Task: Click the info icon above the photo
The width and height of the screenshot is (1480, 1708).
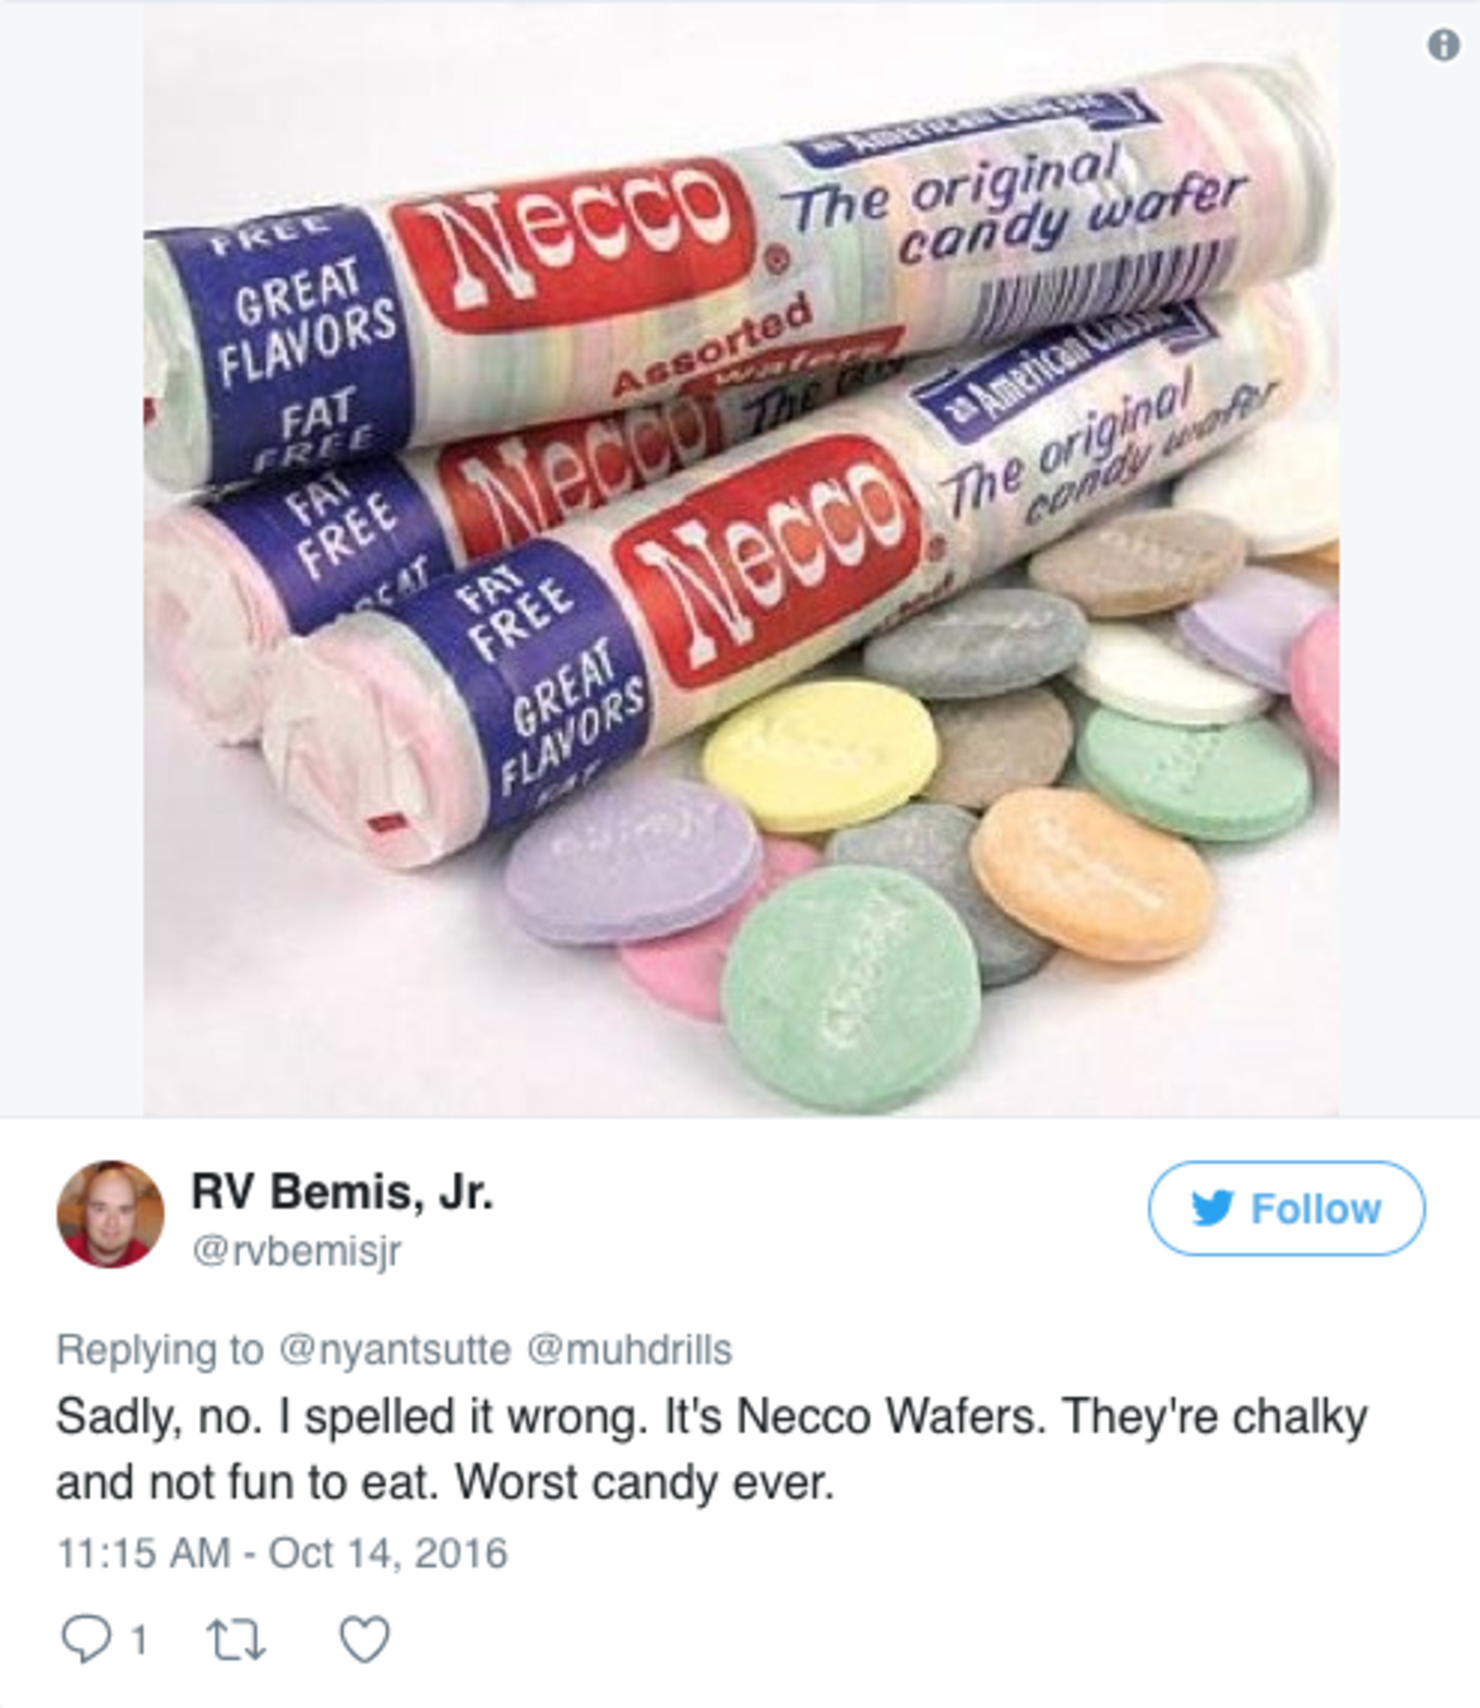Action: pyautogui.click(x=1442, y=45)
